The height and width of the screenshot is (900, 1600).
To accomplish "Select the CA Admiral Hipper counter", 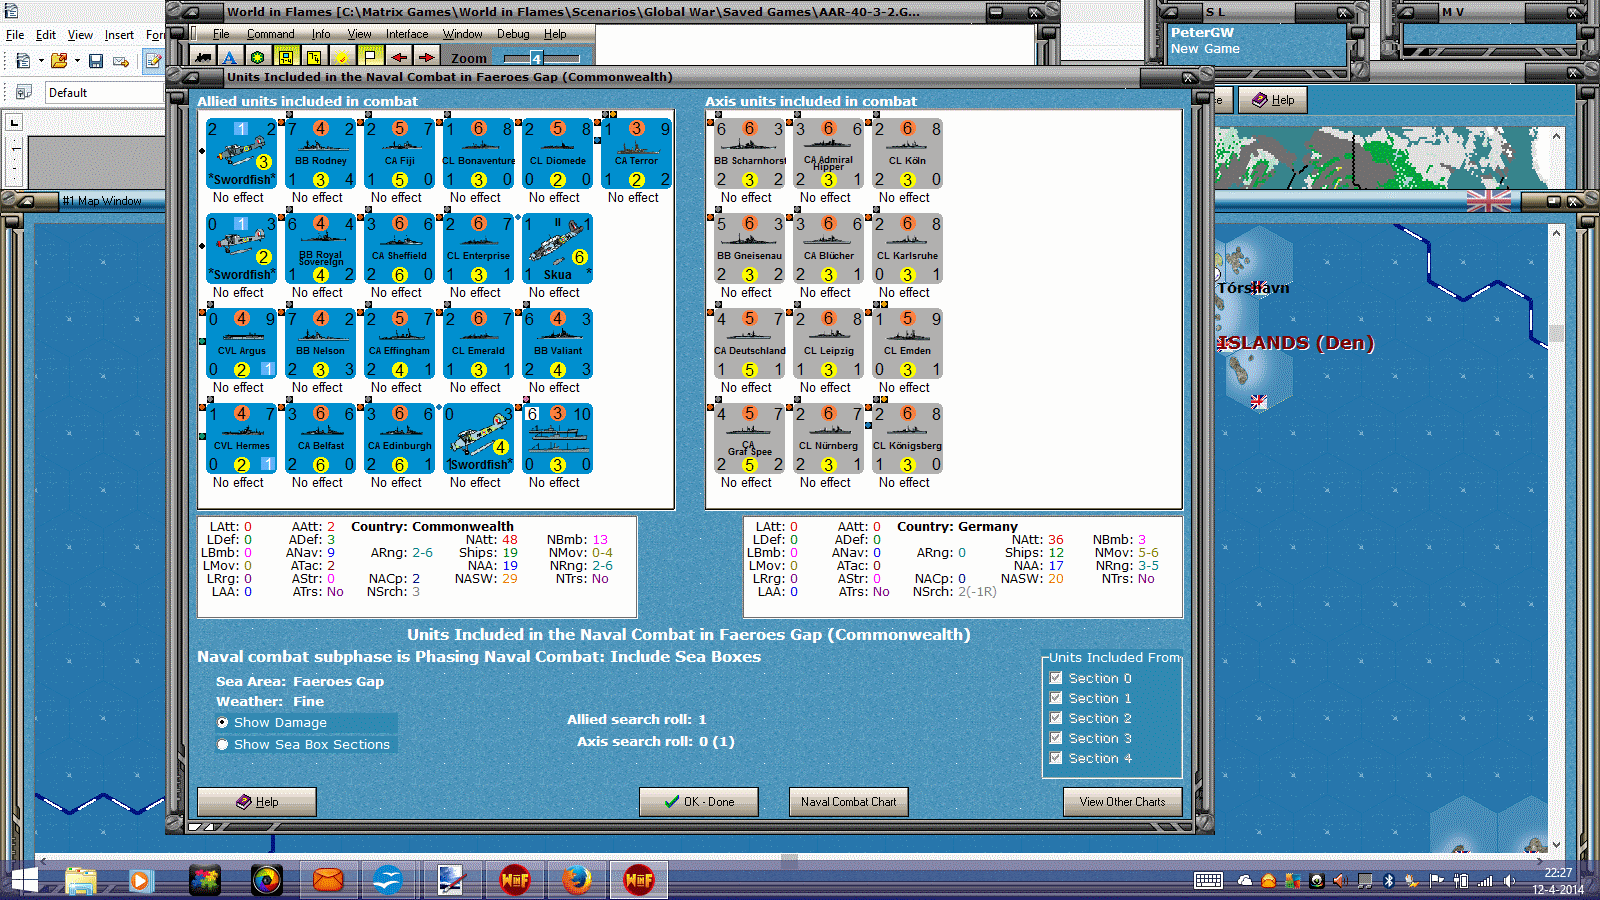I will 829,154.
